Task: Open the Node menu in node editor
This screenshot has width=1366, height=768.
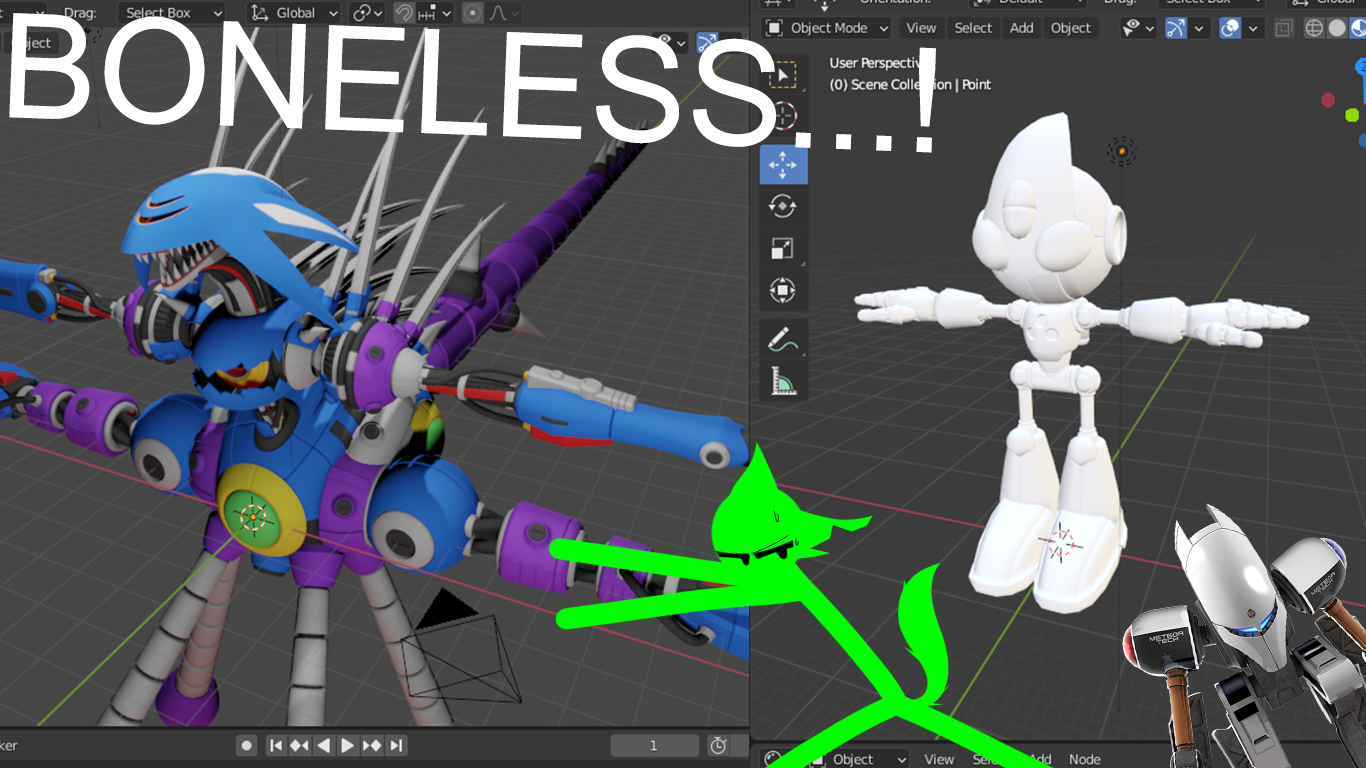Action: tap(1085, 759)
